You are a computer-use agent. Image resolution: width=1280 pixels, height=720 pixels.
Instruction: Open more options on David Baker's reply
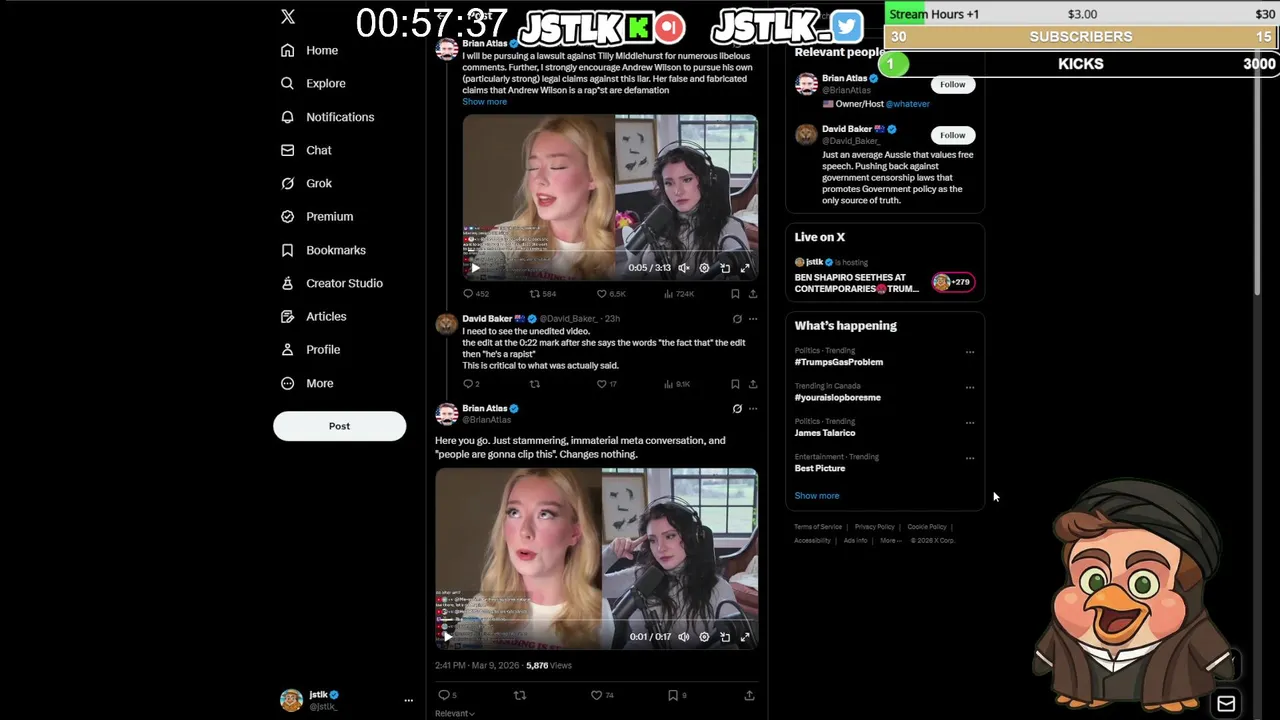[x=753, y=319]
